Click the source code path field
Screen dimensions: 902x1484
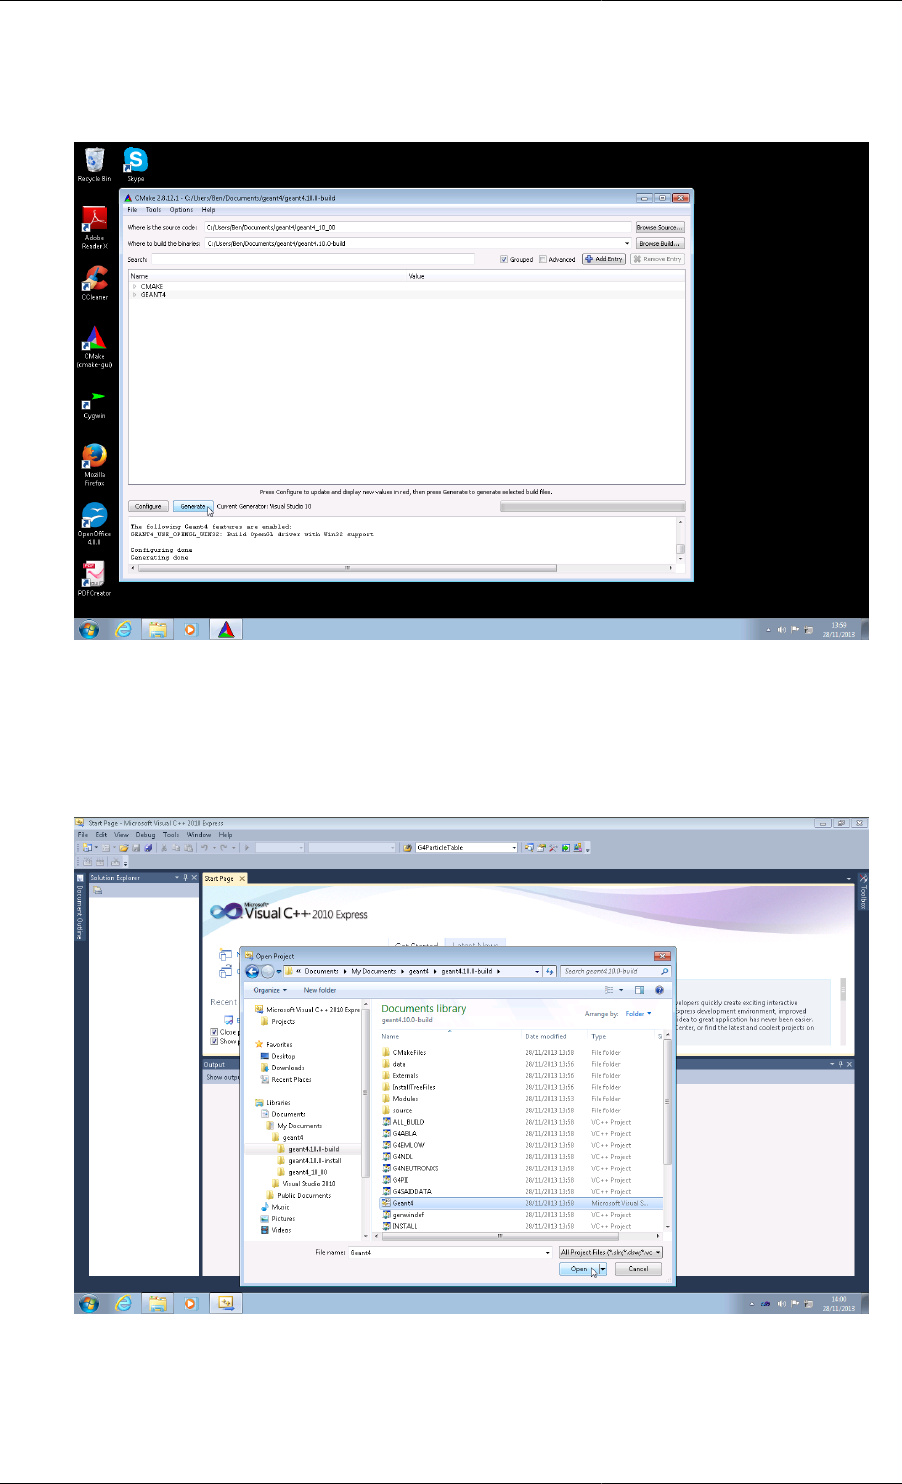[417, 227]
